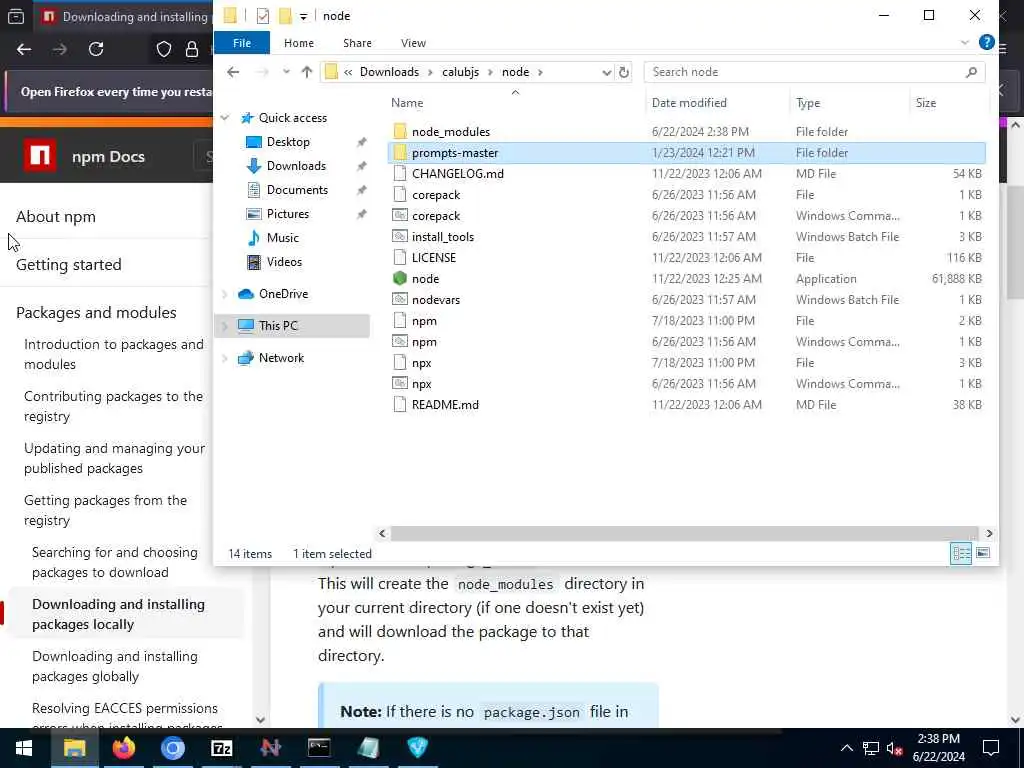Open the address bar history dropdown
The height and width of the screenshot is (768, 1024).
(x=606, y=72)
